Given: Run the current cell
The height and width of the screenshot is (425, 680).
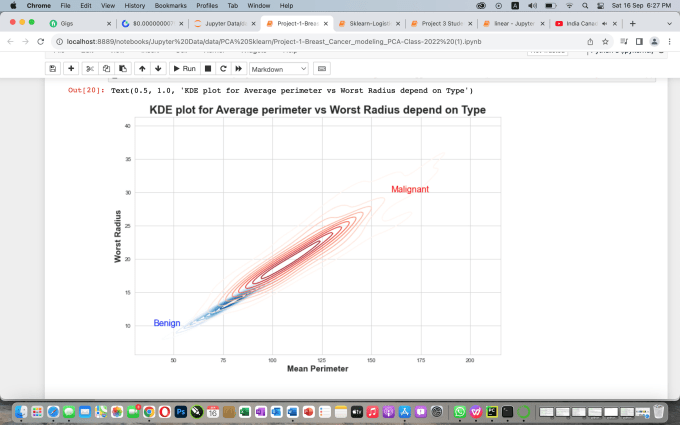Looking at the screenshot, I should coord(184,69).
